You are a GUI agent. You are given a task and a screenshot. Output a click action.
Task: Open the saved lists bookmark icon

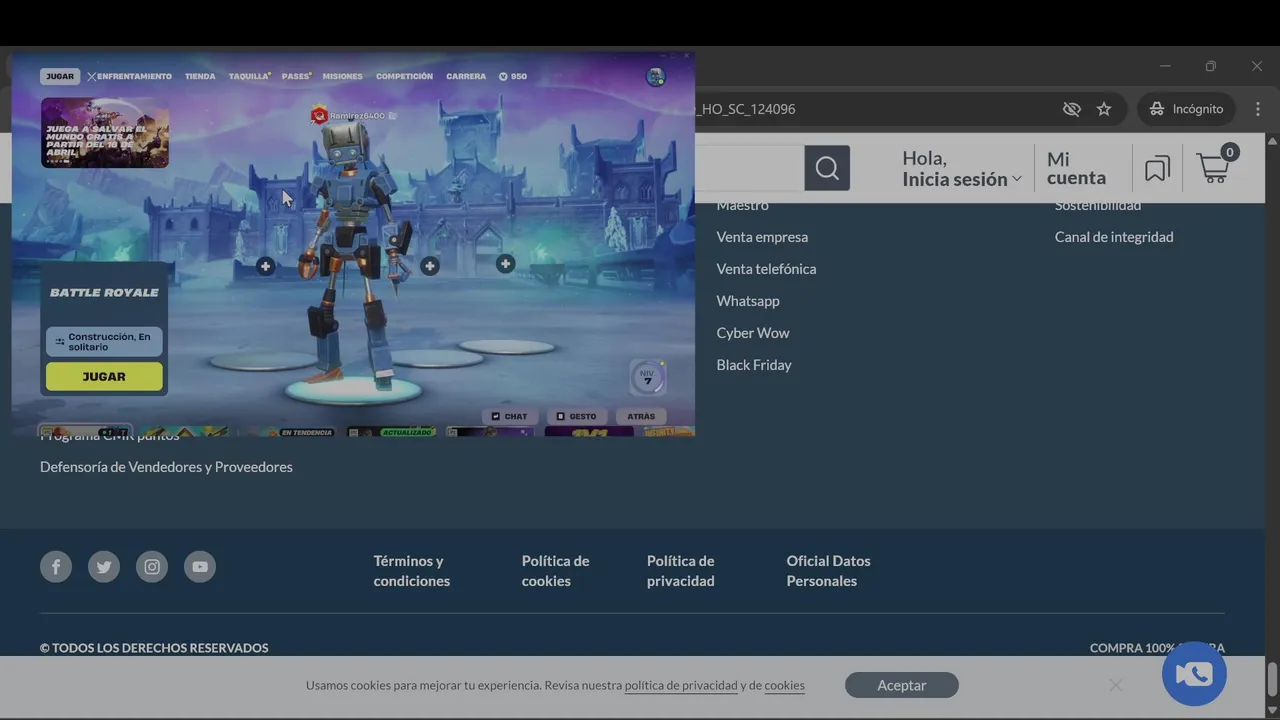click(1157, 169)
